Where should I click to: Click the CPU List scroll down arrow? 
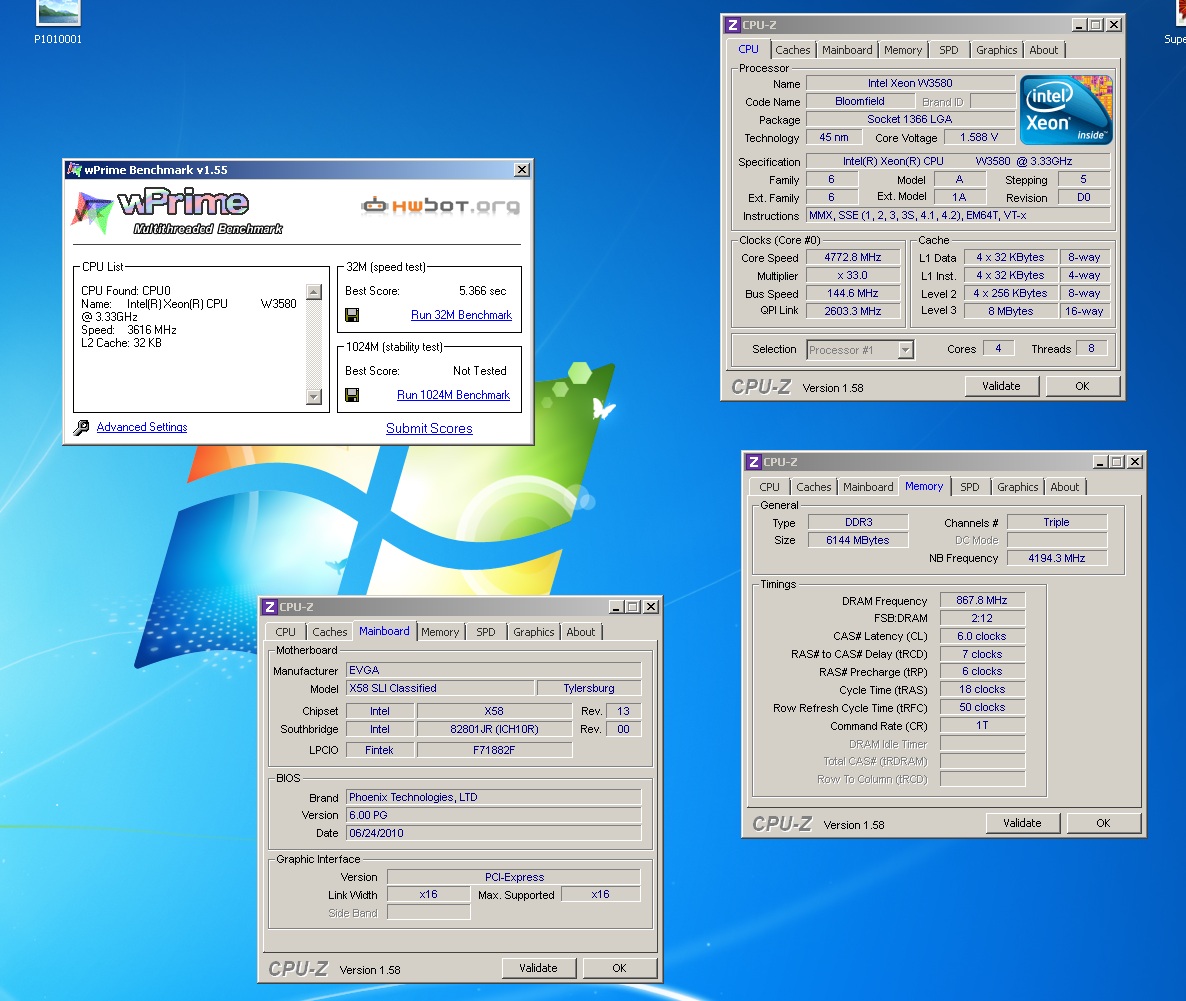[x=314, y=396]
